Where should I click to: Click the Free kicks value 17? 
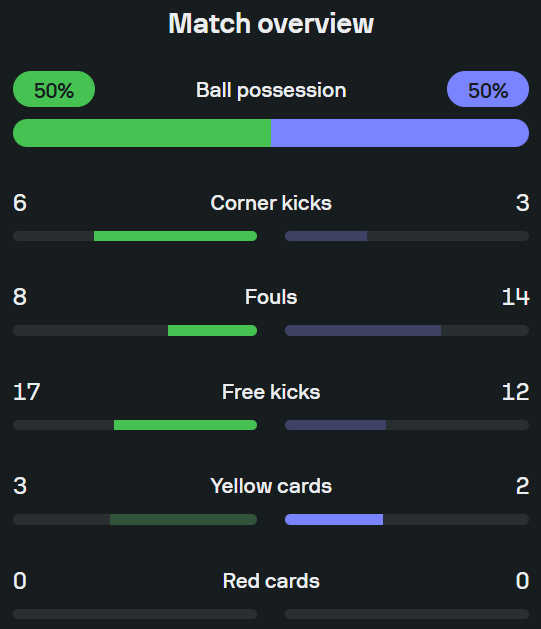point(26,392)
